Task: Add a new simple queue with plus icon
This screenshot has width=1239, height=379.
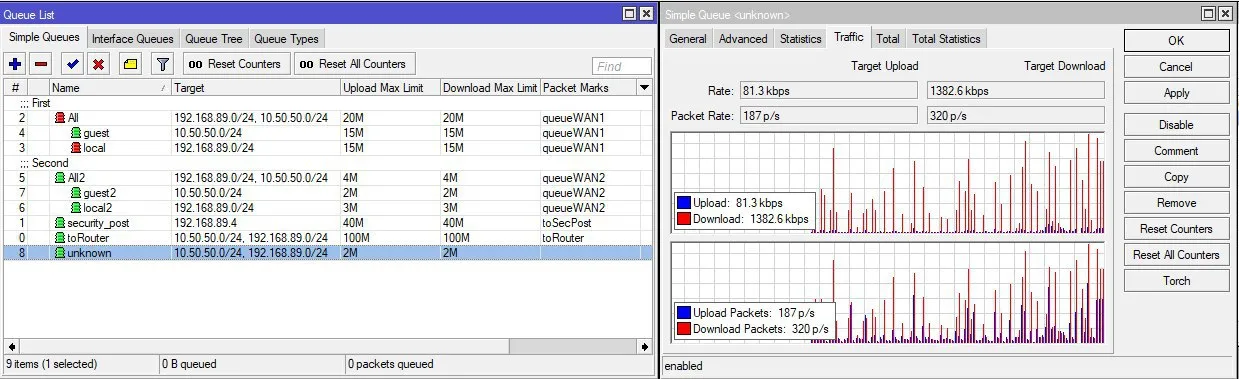Action: [x=15, y=64]
